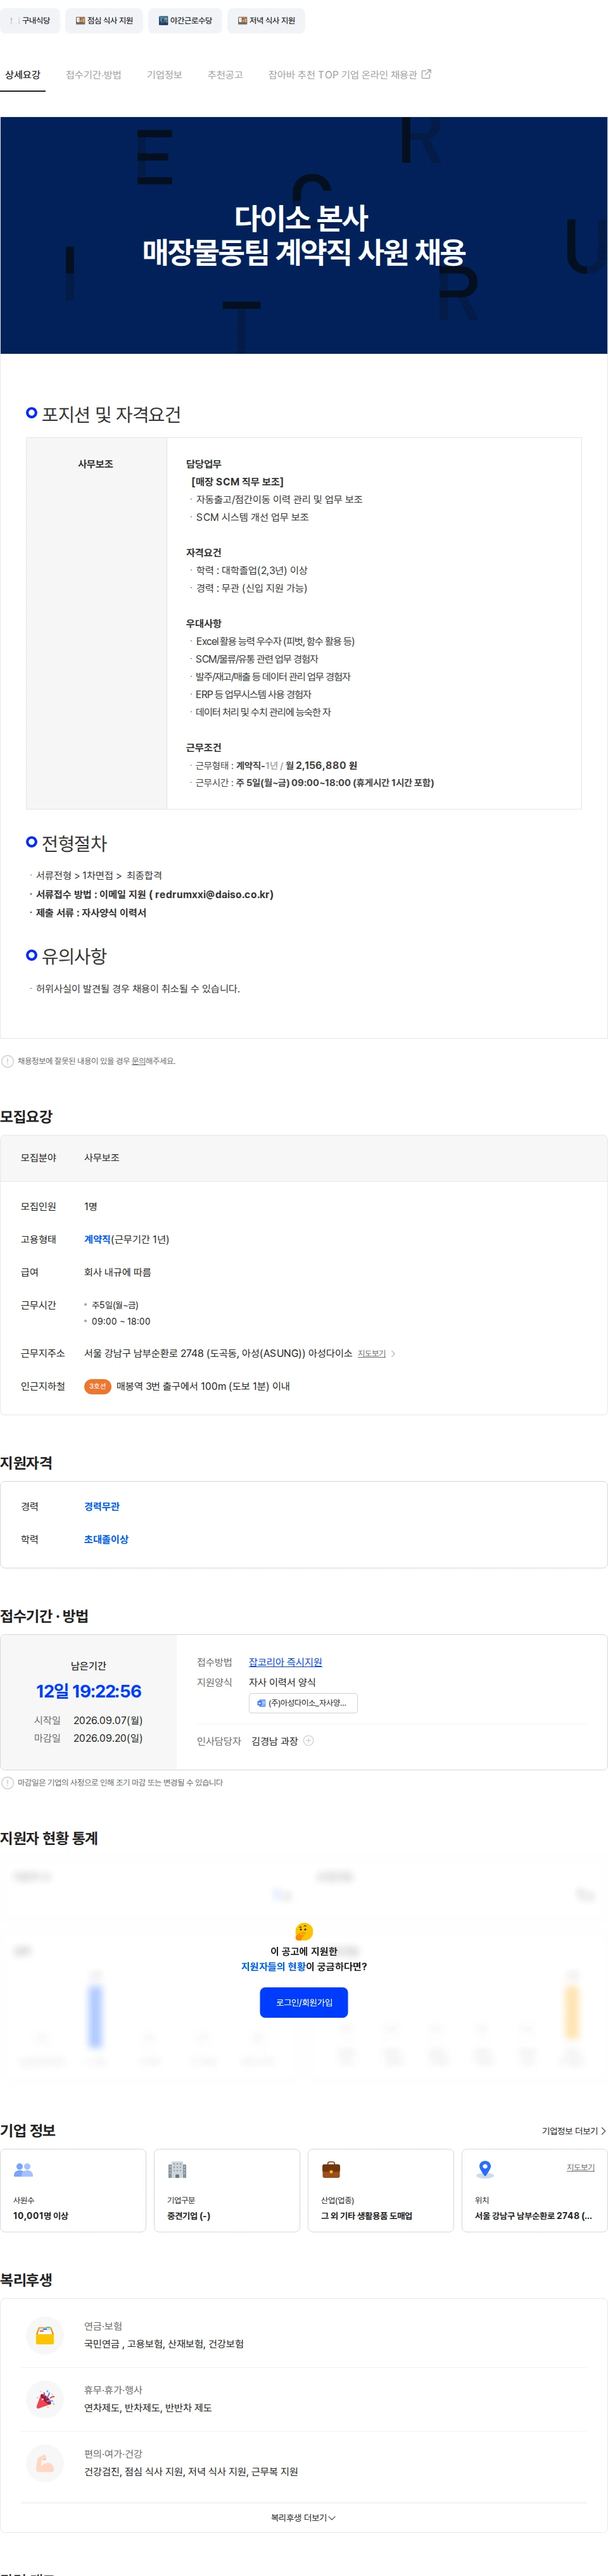Click the 연금·보험 wallet icon

(x=45, y=2336)
